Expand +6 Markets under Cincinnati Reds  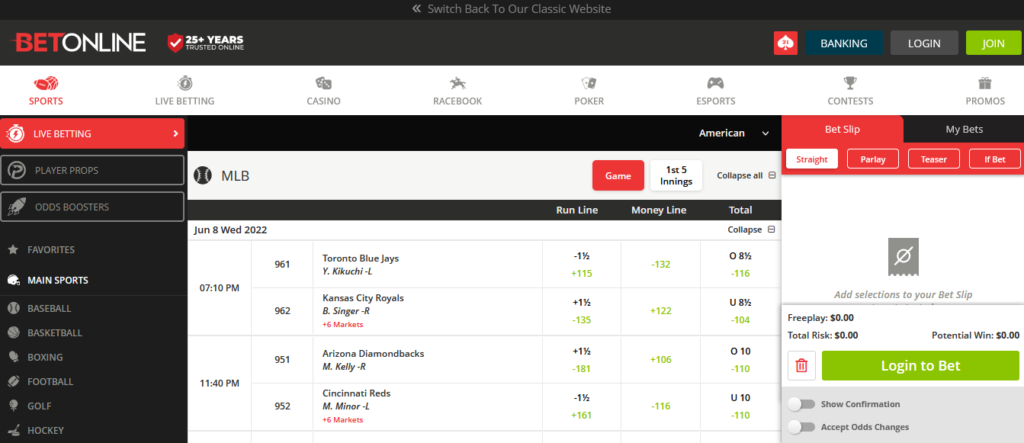pyautogui.click(x=343, y=420)
